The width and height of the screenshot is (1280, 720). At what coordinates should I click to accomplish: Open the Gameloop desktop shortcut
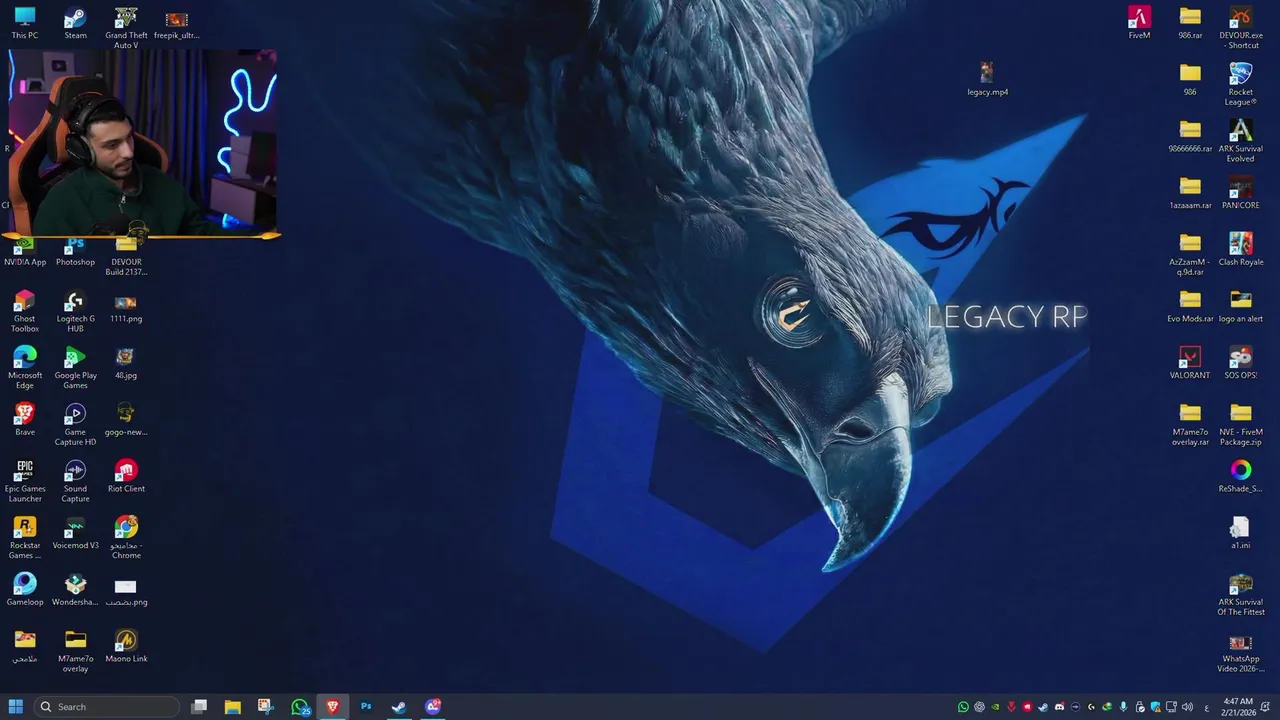coord(25,591)
